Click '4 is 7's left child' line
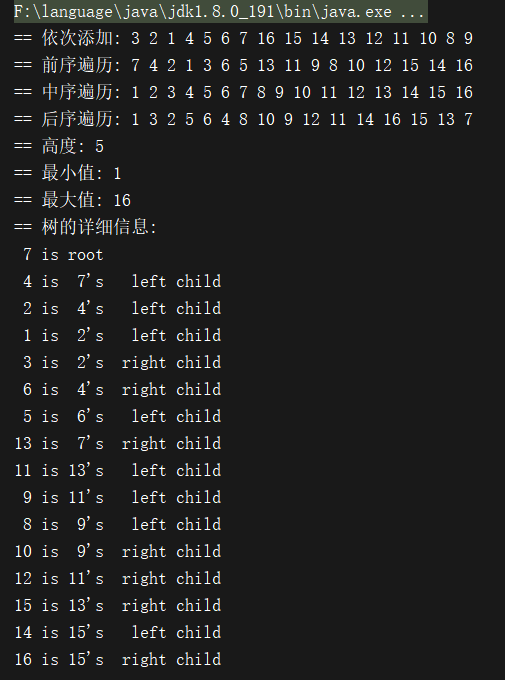Image resolution: width=505 pixels, height=680 pixels. [122, 281]
